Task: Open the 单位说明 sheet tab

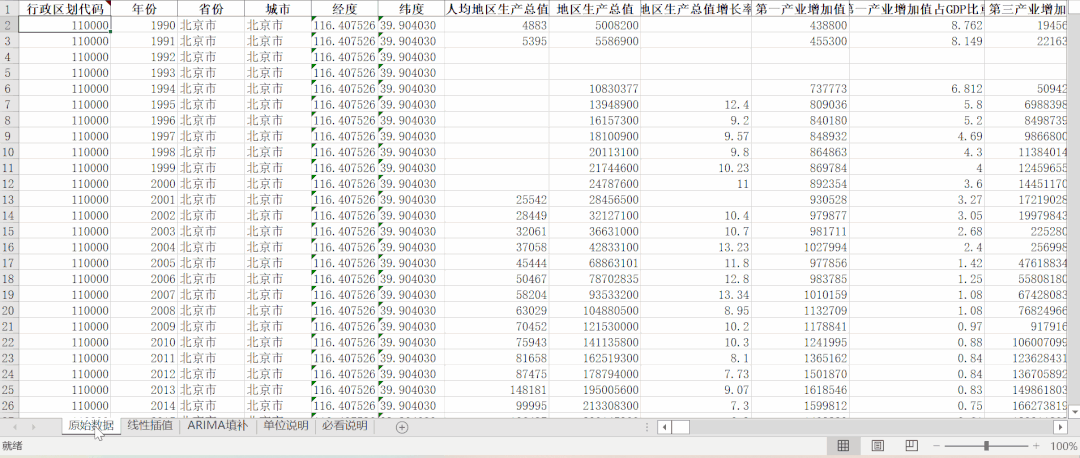Action: point(285,426)
